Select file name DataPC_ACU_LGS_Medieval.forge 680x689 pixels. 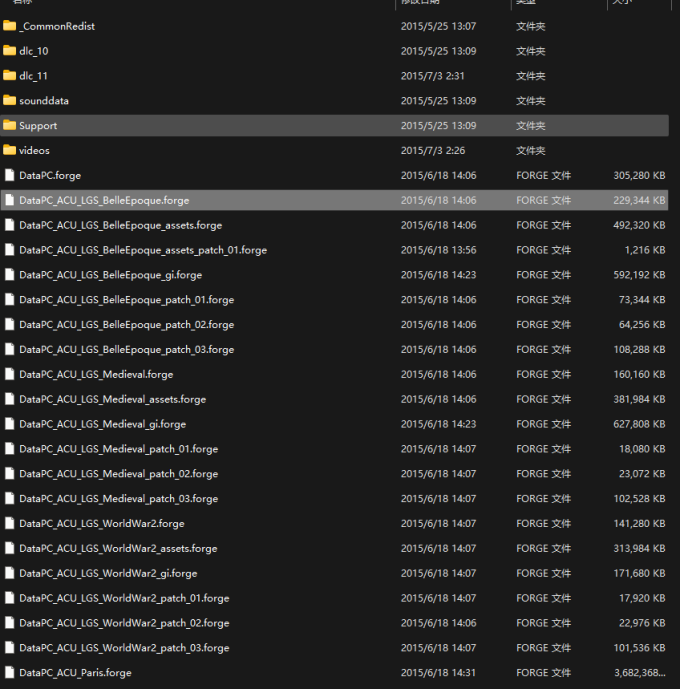pyautogui.click(x=96, y=374)
